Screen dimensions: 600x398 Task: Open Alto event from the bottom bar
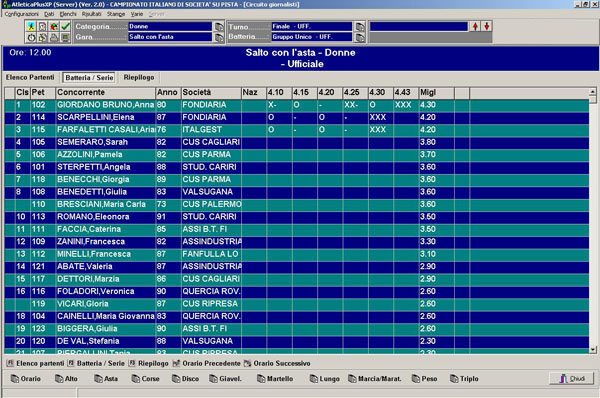click(x=66, y=378)
